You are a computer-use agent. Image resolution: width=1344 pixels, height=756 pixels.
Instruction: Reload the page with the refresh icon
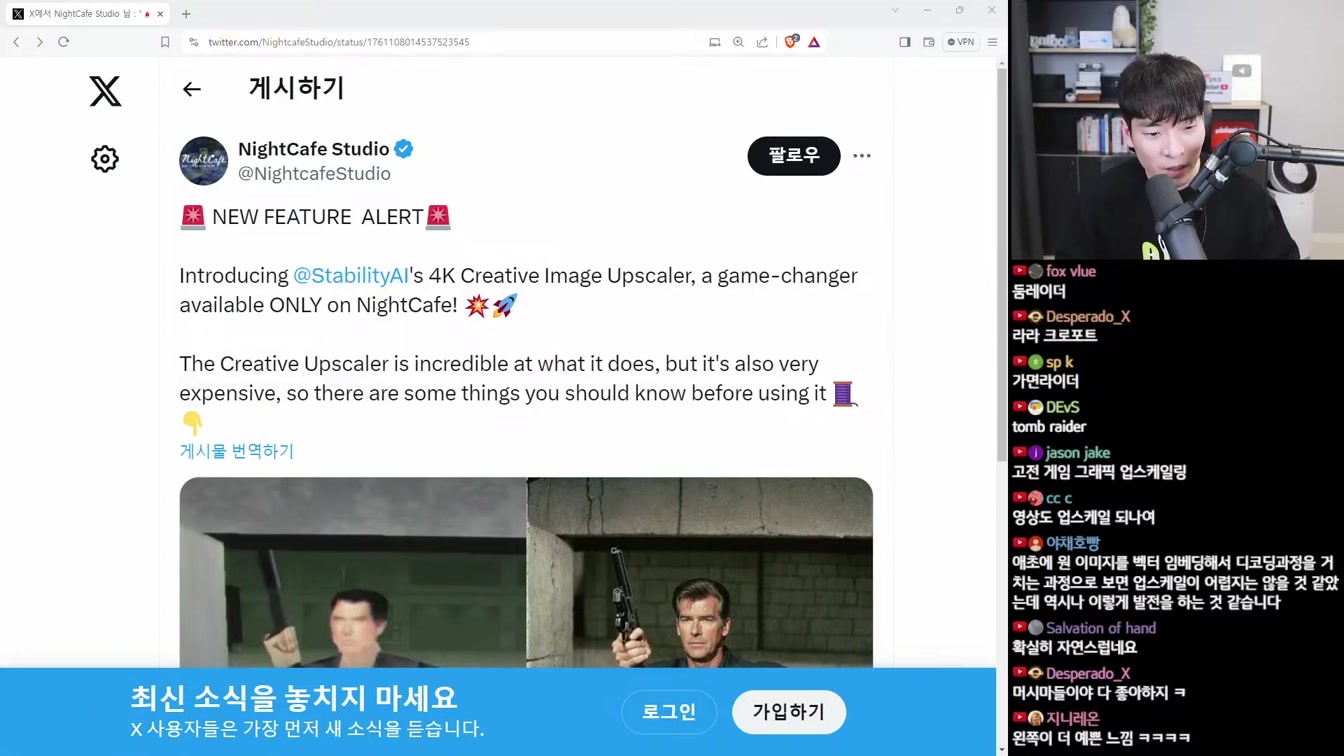click(63, 42)
